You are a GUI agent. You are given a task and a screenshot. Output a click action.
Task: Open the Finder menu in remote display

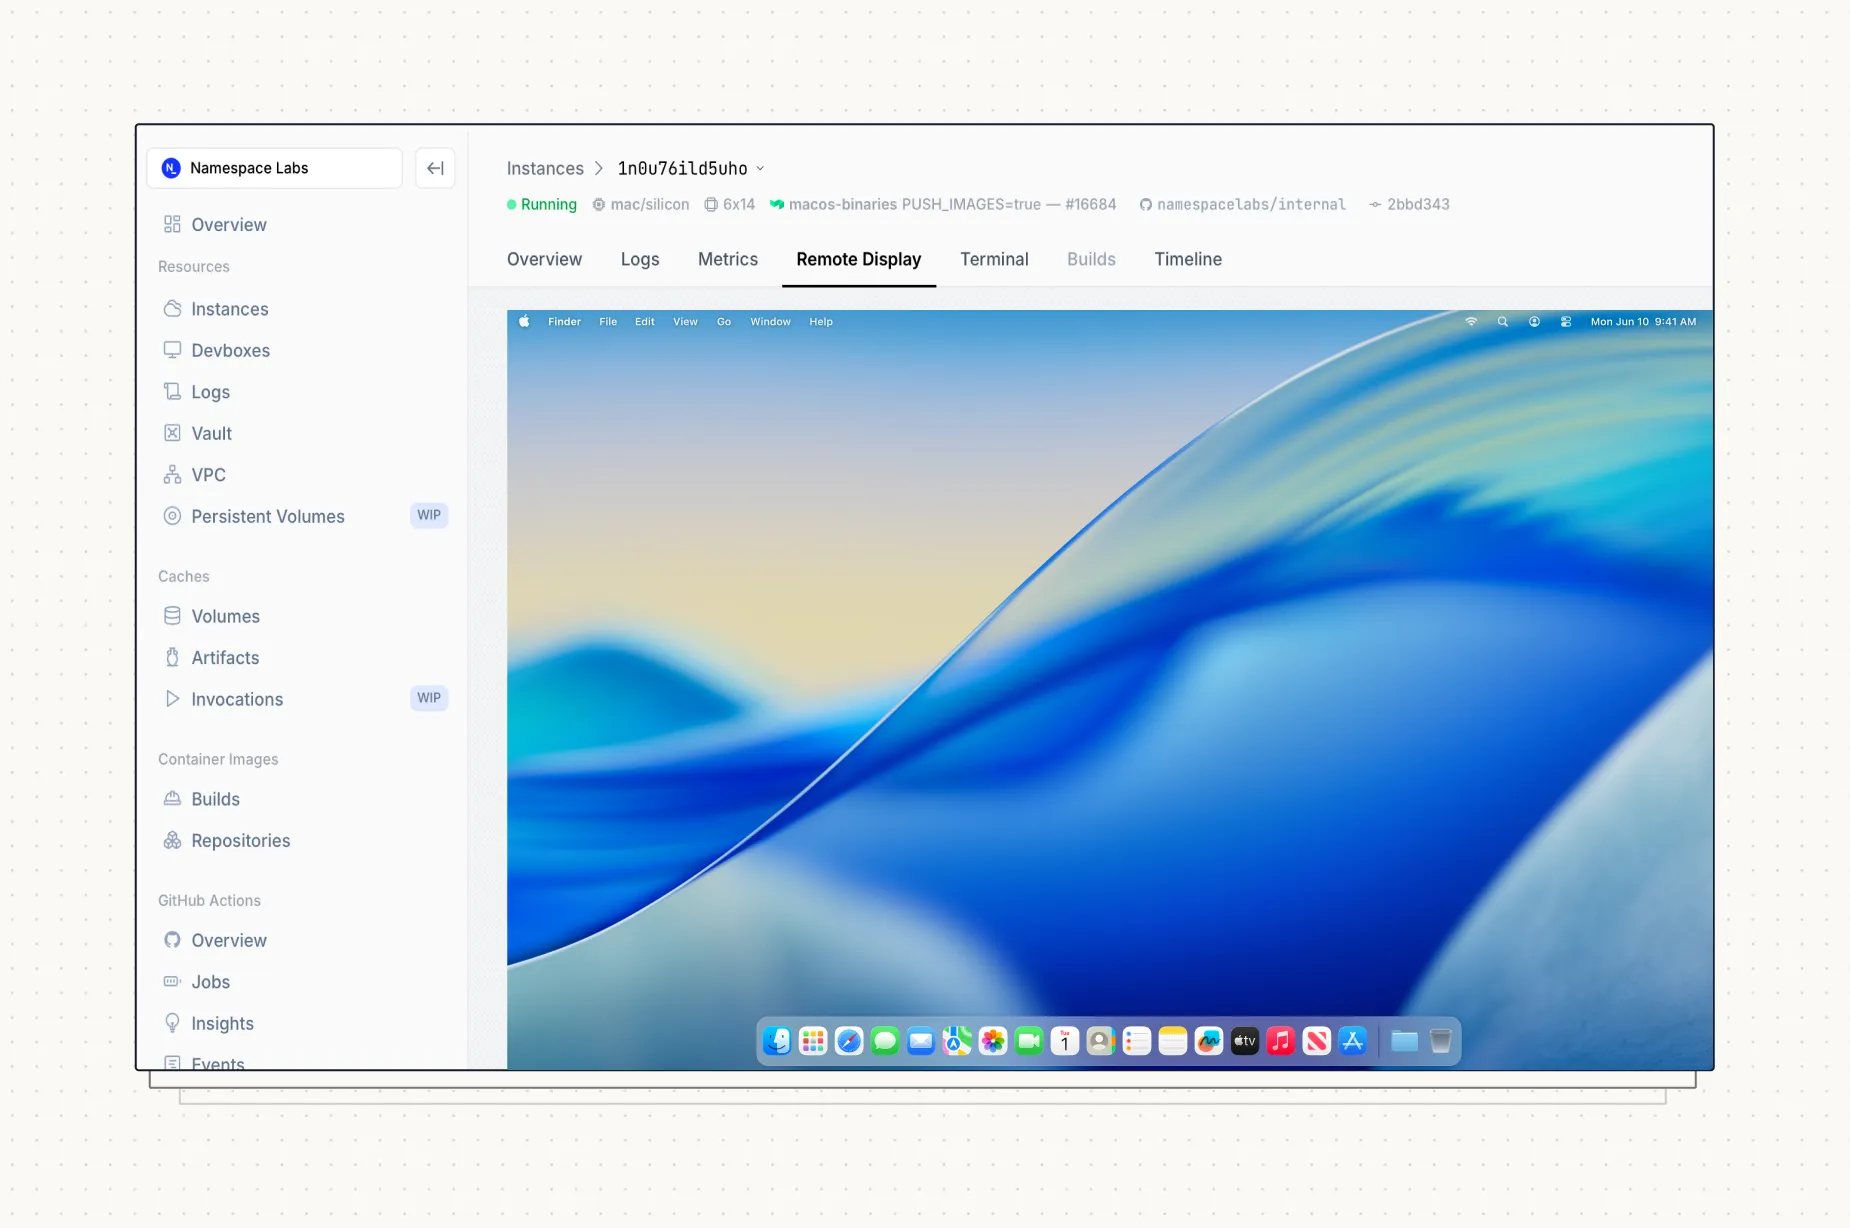pos(564,321)
